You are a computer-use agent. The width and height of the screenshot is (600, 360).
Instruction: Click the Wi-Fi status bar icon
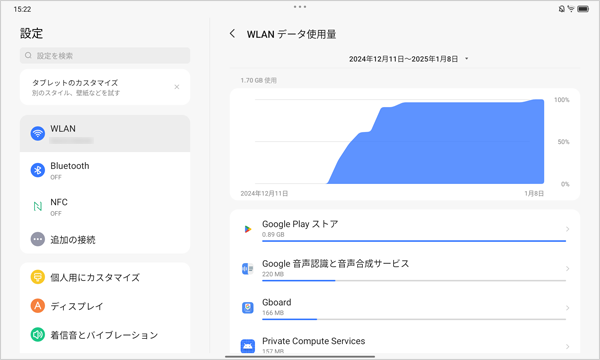[x=571, y=9]
